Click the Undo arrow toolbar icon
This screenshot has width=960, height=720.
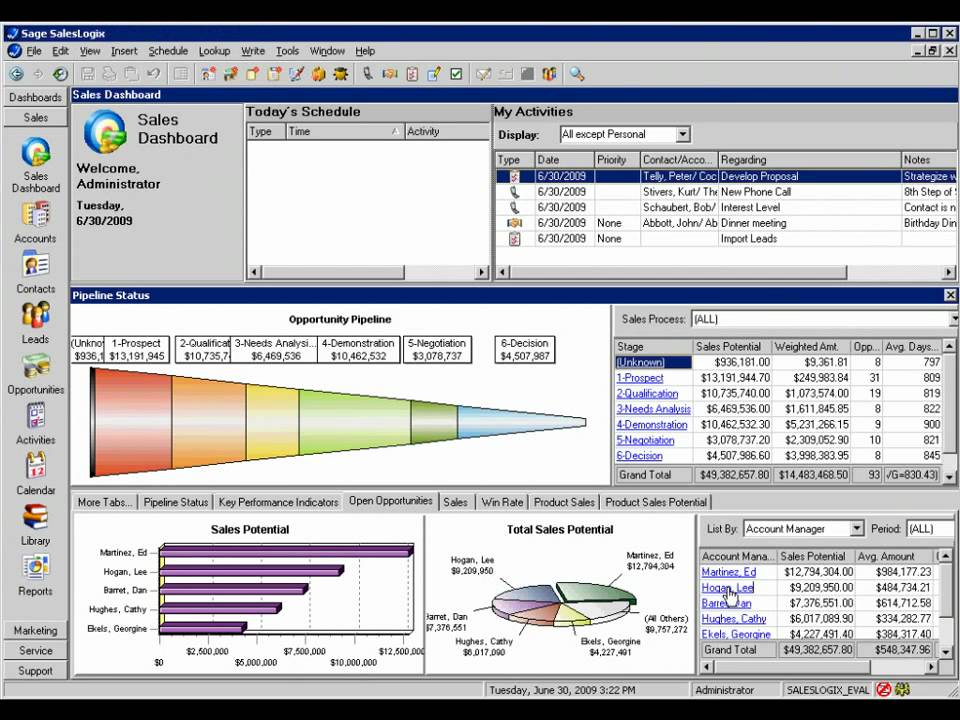point(153,74)
